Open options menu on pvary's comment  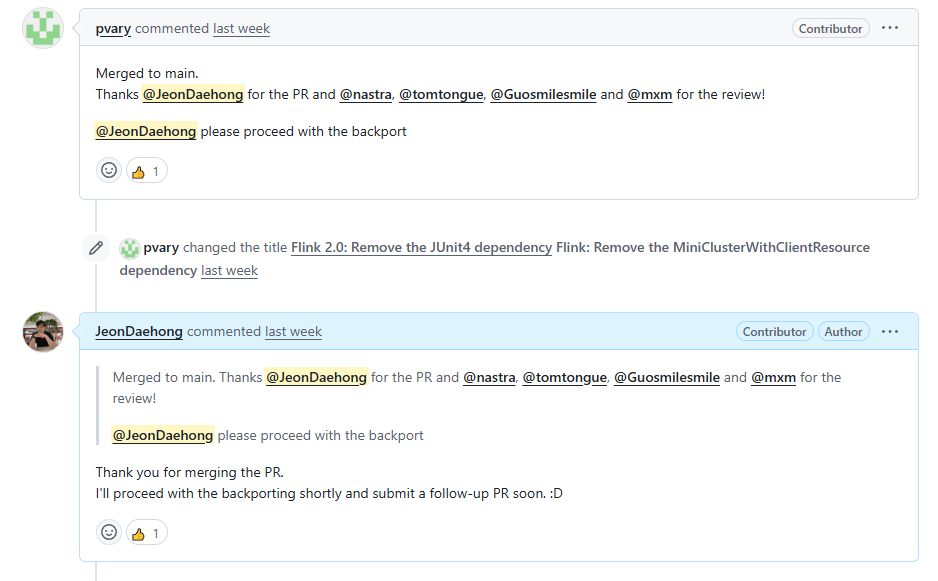click(x=890, y=28)
